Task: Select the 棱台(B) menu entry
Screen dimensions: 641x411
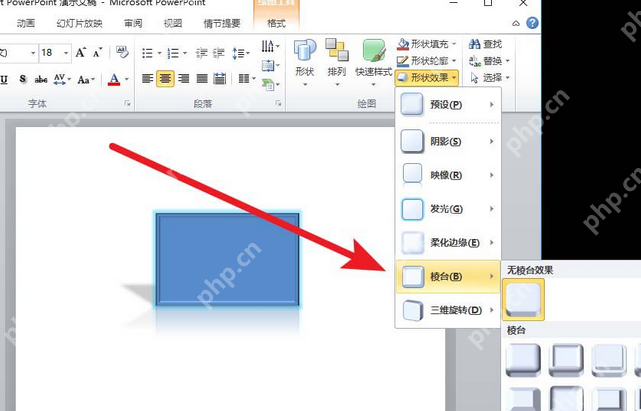Action: (448, 276)
